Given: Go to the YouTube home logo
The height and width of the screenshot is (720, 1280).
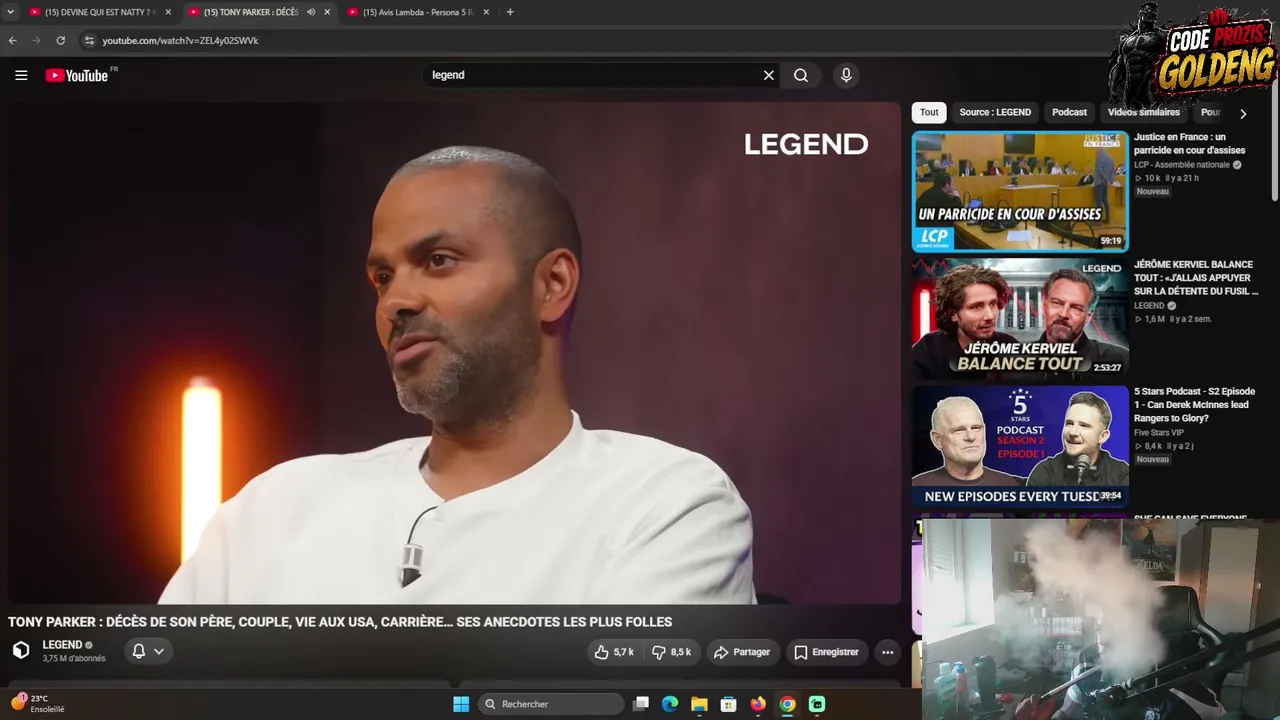Looking at the screenshot, I should coord(77,75).
